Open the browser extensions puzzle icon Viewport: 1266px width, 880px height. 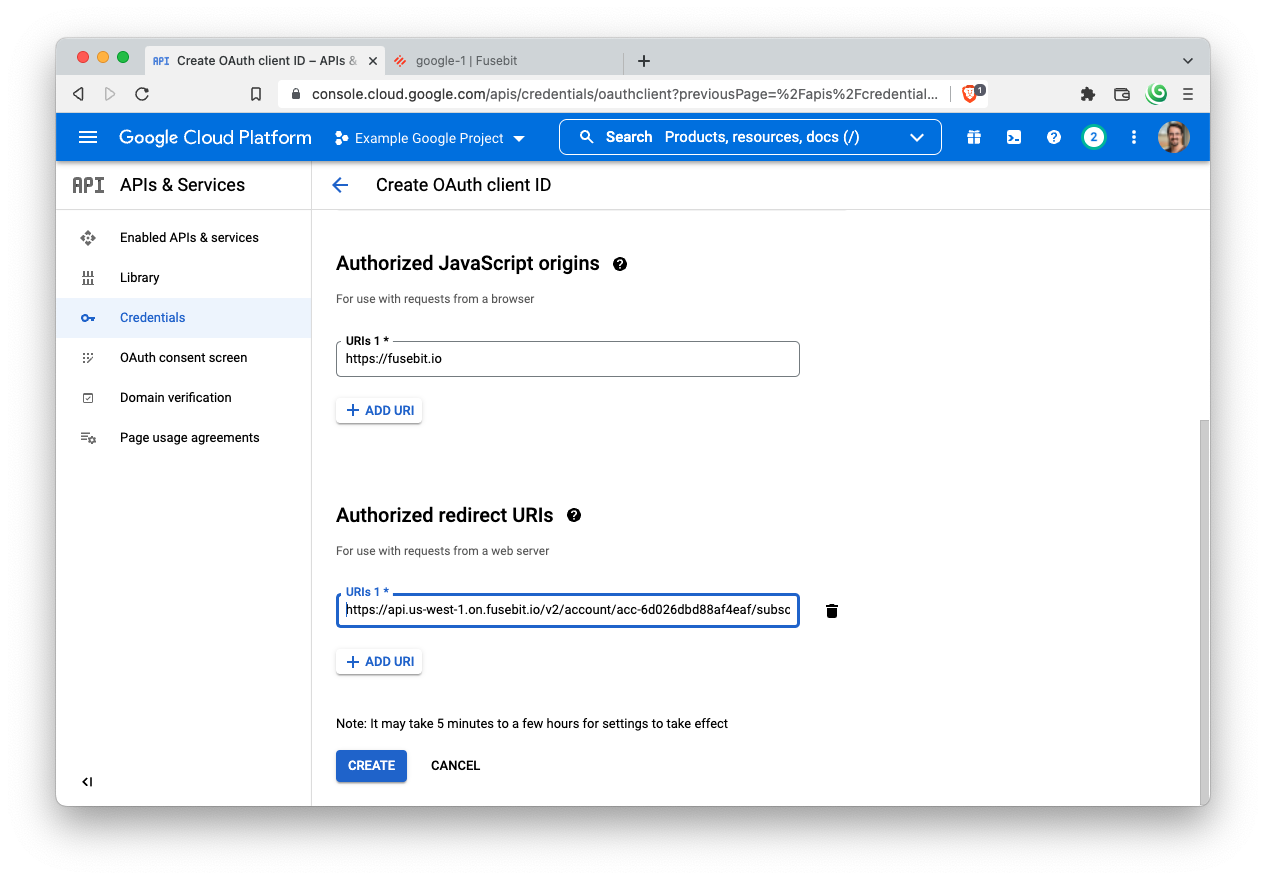[1088, 94]
